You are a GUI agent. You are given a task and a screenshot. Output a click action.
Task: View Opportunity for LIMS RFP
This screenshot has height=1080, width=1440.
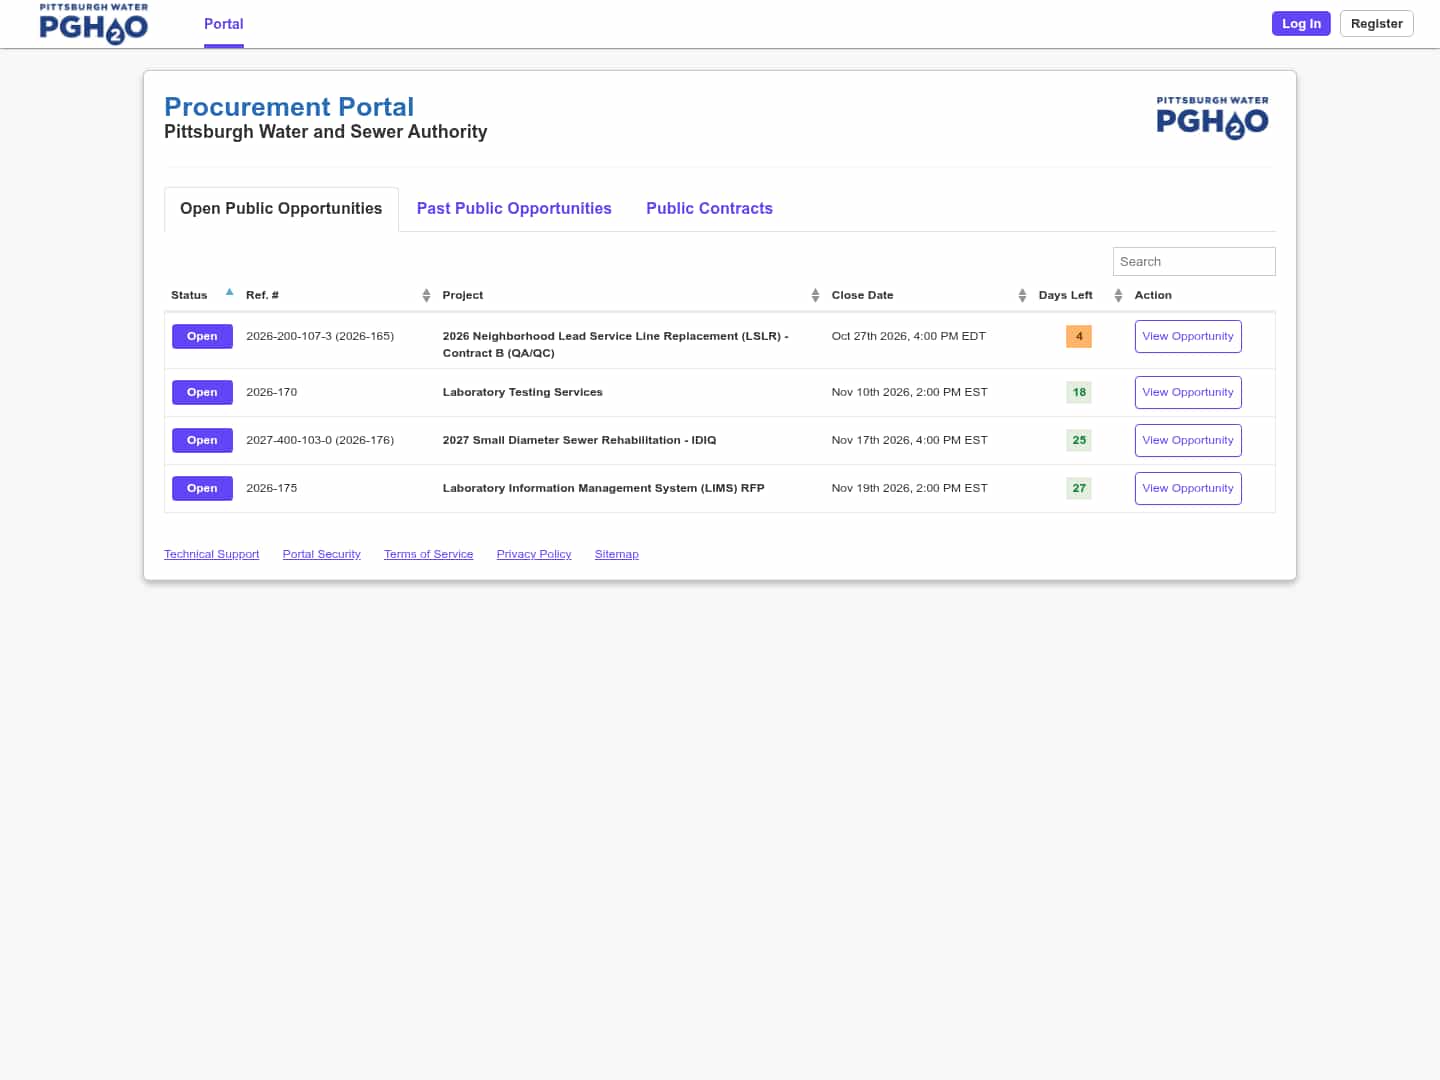tap(1188, 488)
